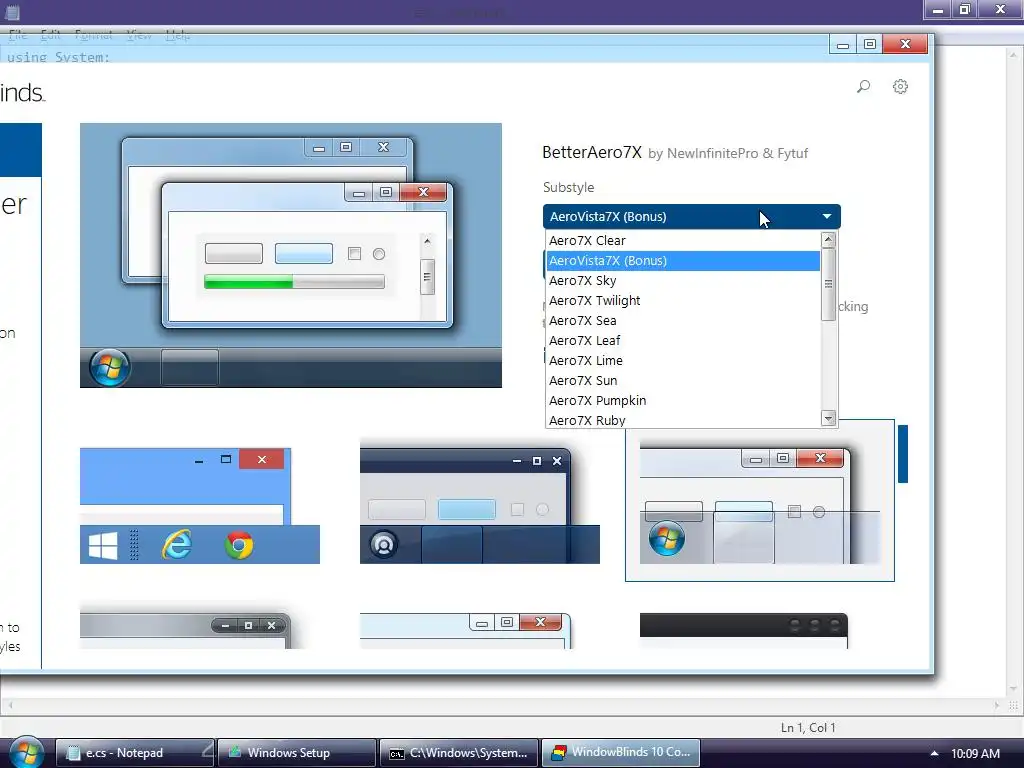This screenshot has height=768, width=1024.
Task: Open Notepad Format menu
Action: click(93, 35)
